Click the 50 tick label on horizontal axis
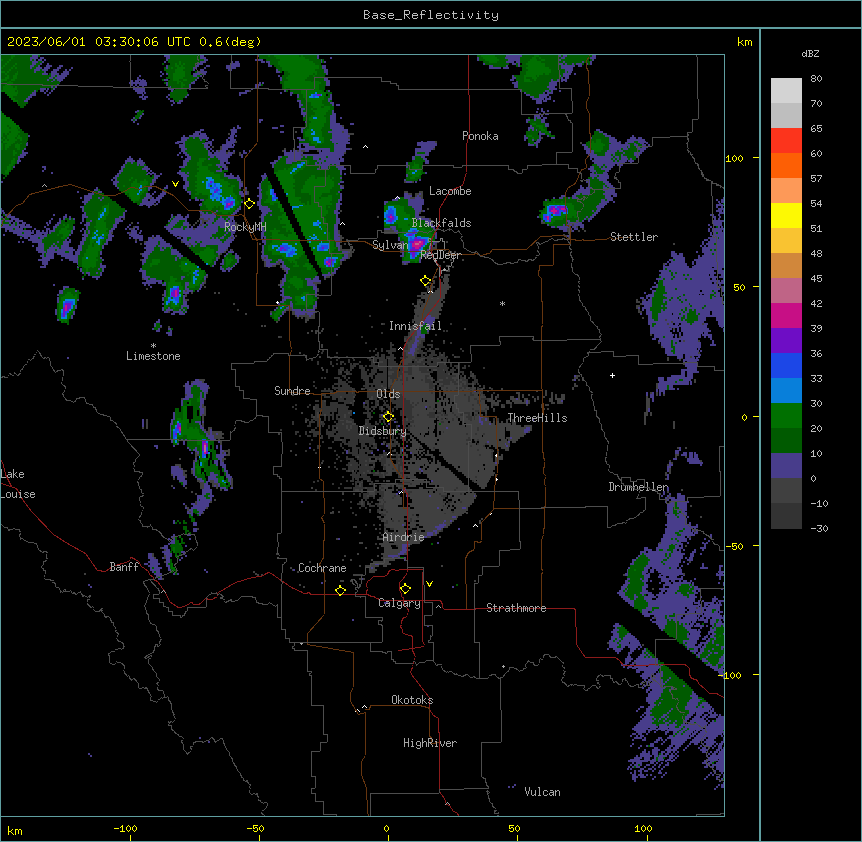This screenshot has height=842, width=862. click(514, 828)
